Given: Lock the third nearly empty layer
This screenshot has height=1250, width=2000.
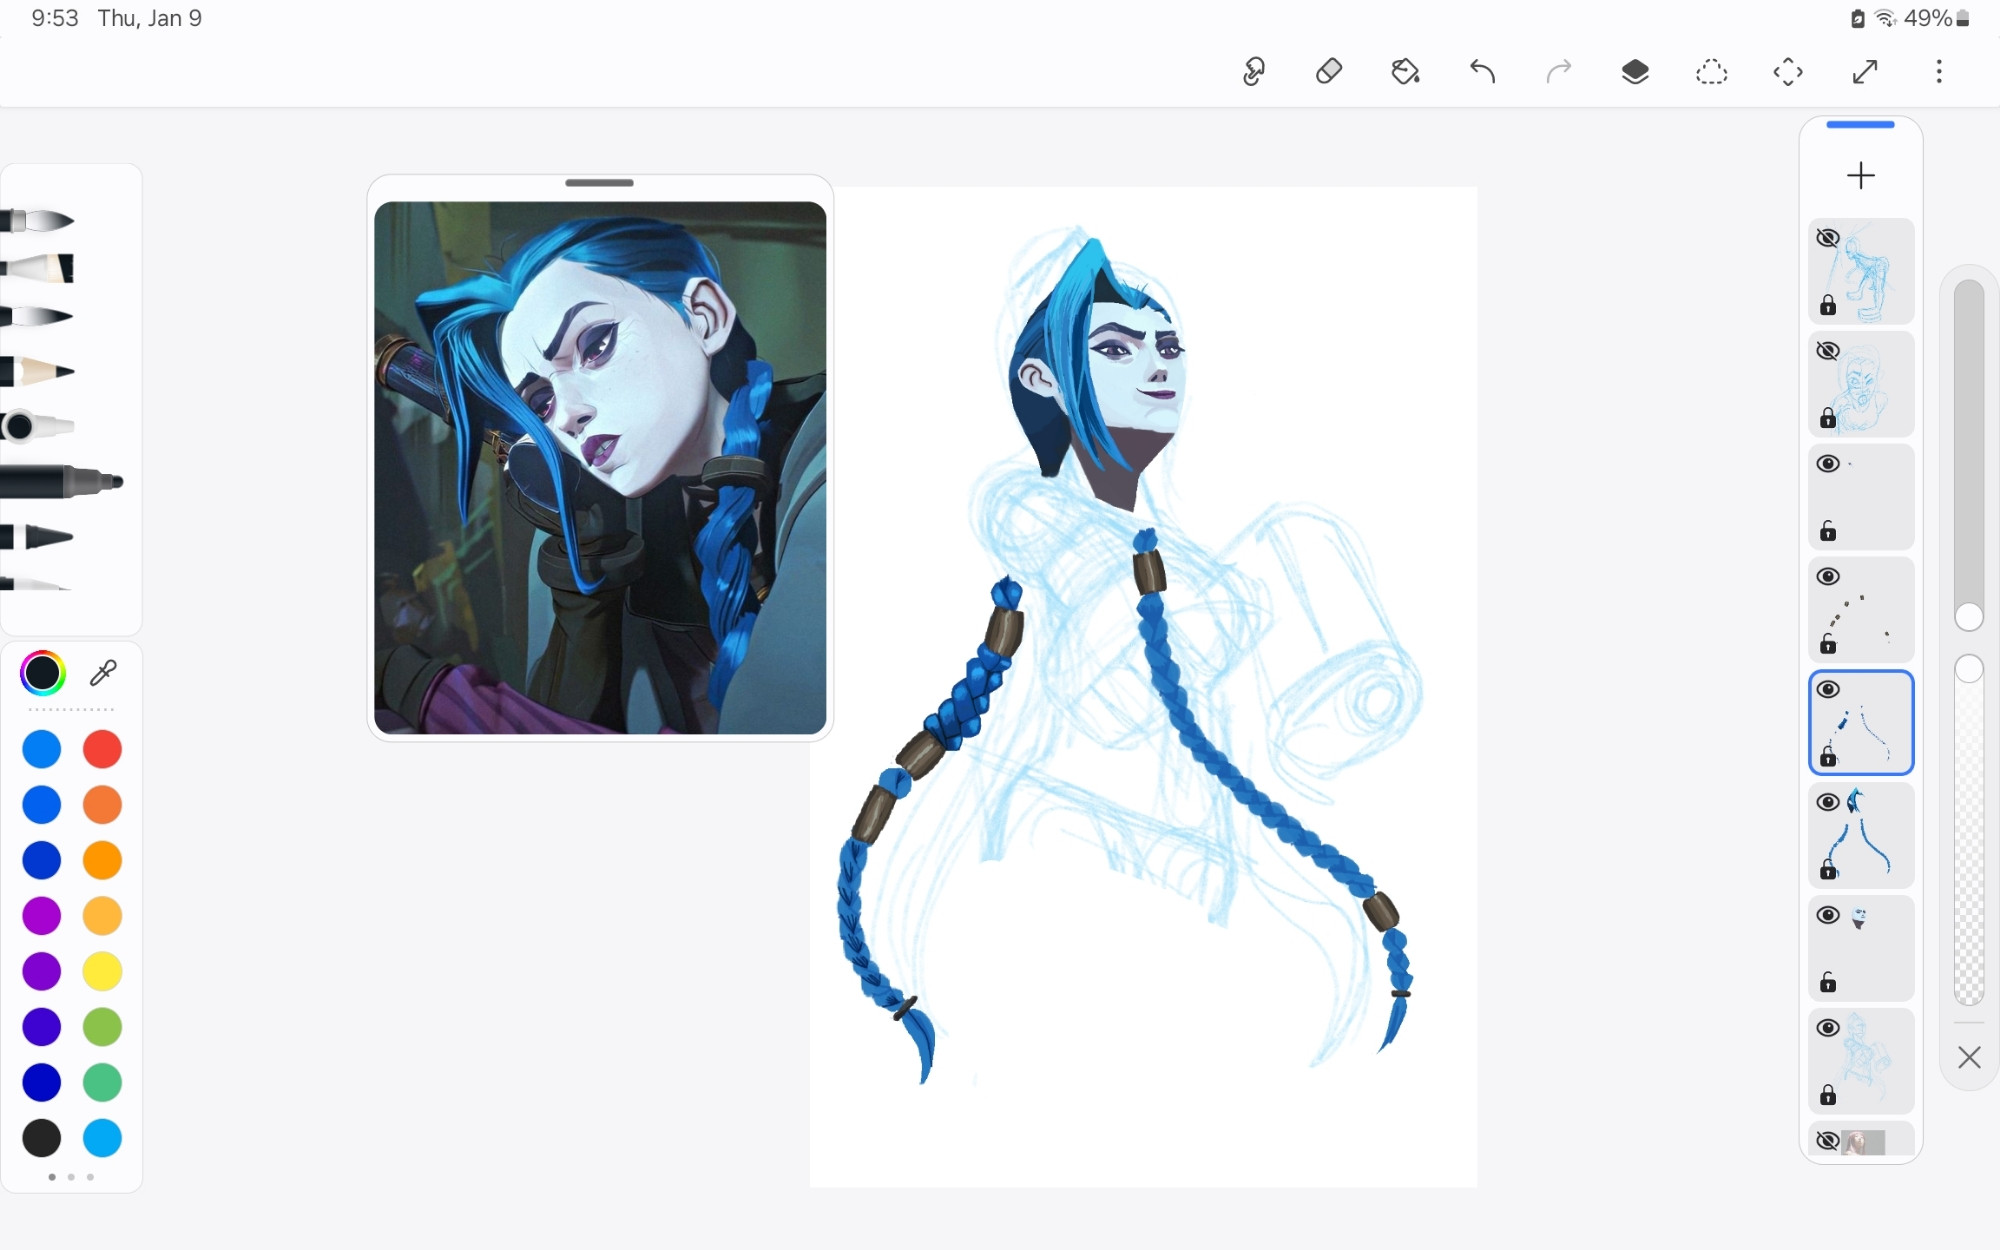Looking at the screenshot, I should pyautogui.click(x=1828, y=531).
